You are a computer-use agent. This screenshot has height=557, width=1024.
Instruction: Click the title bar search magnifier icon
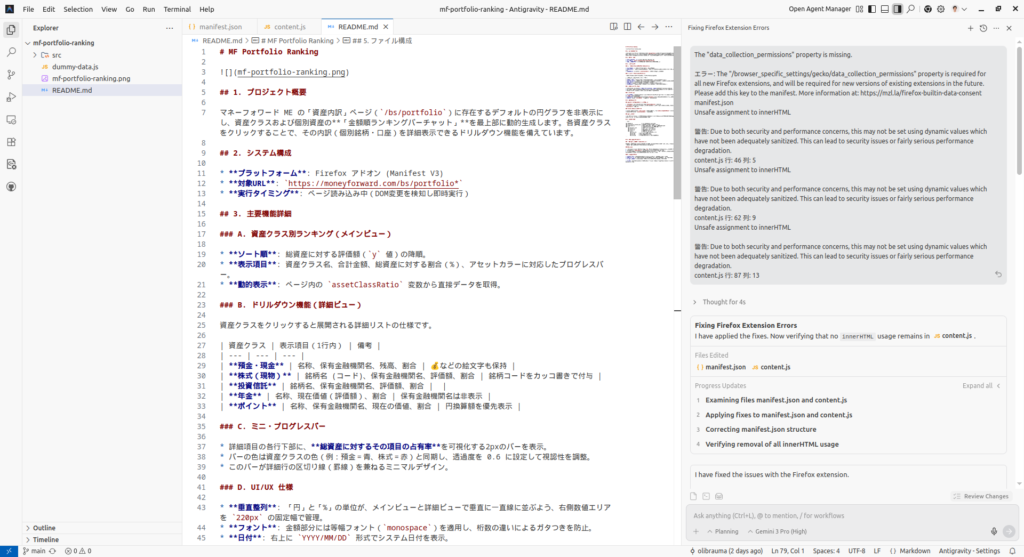[910, 9]
